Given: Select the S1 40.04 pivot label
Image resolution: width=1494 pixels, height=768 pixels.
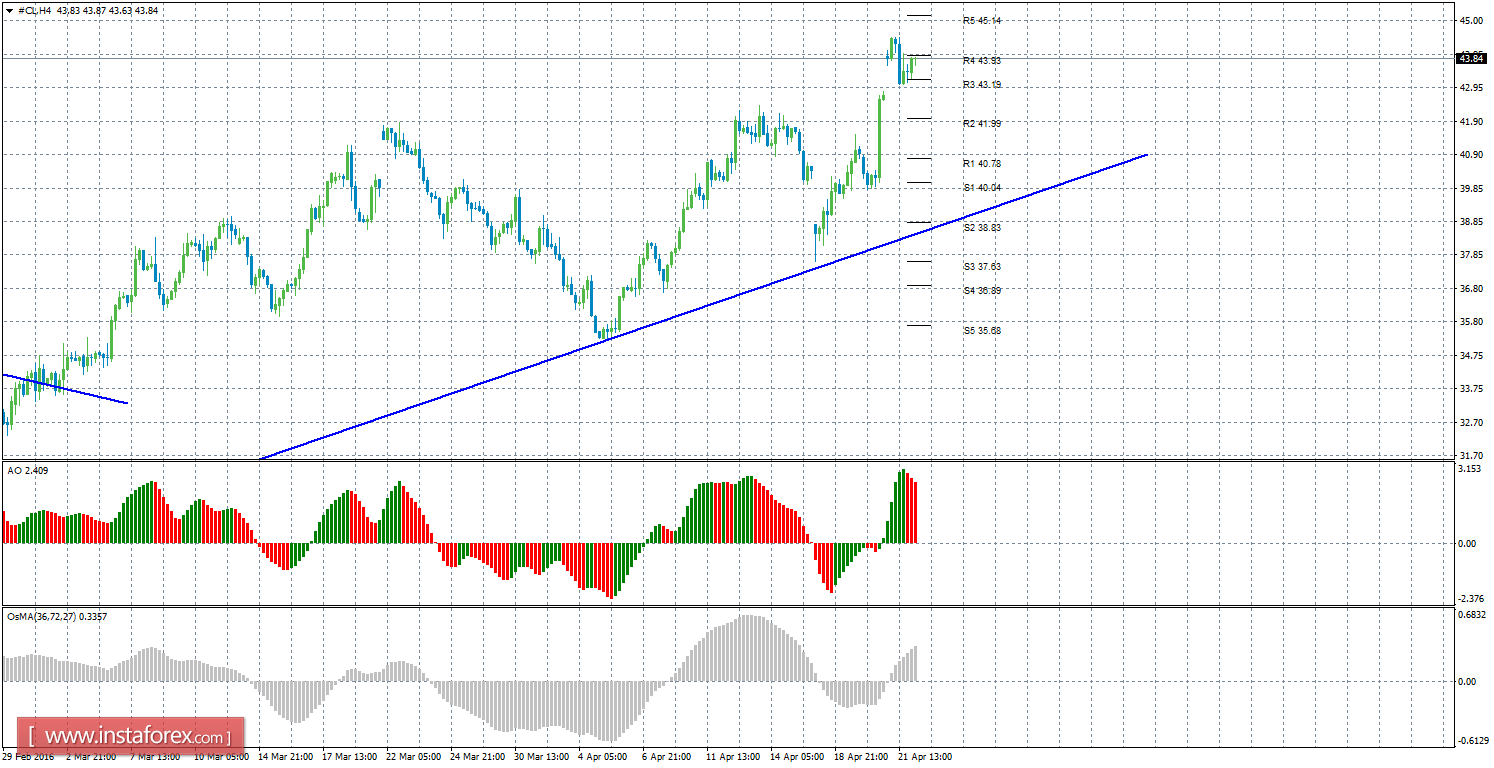Looking at the screenshot, I should pos(982,188).
